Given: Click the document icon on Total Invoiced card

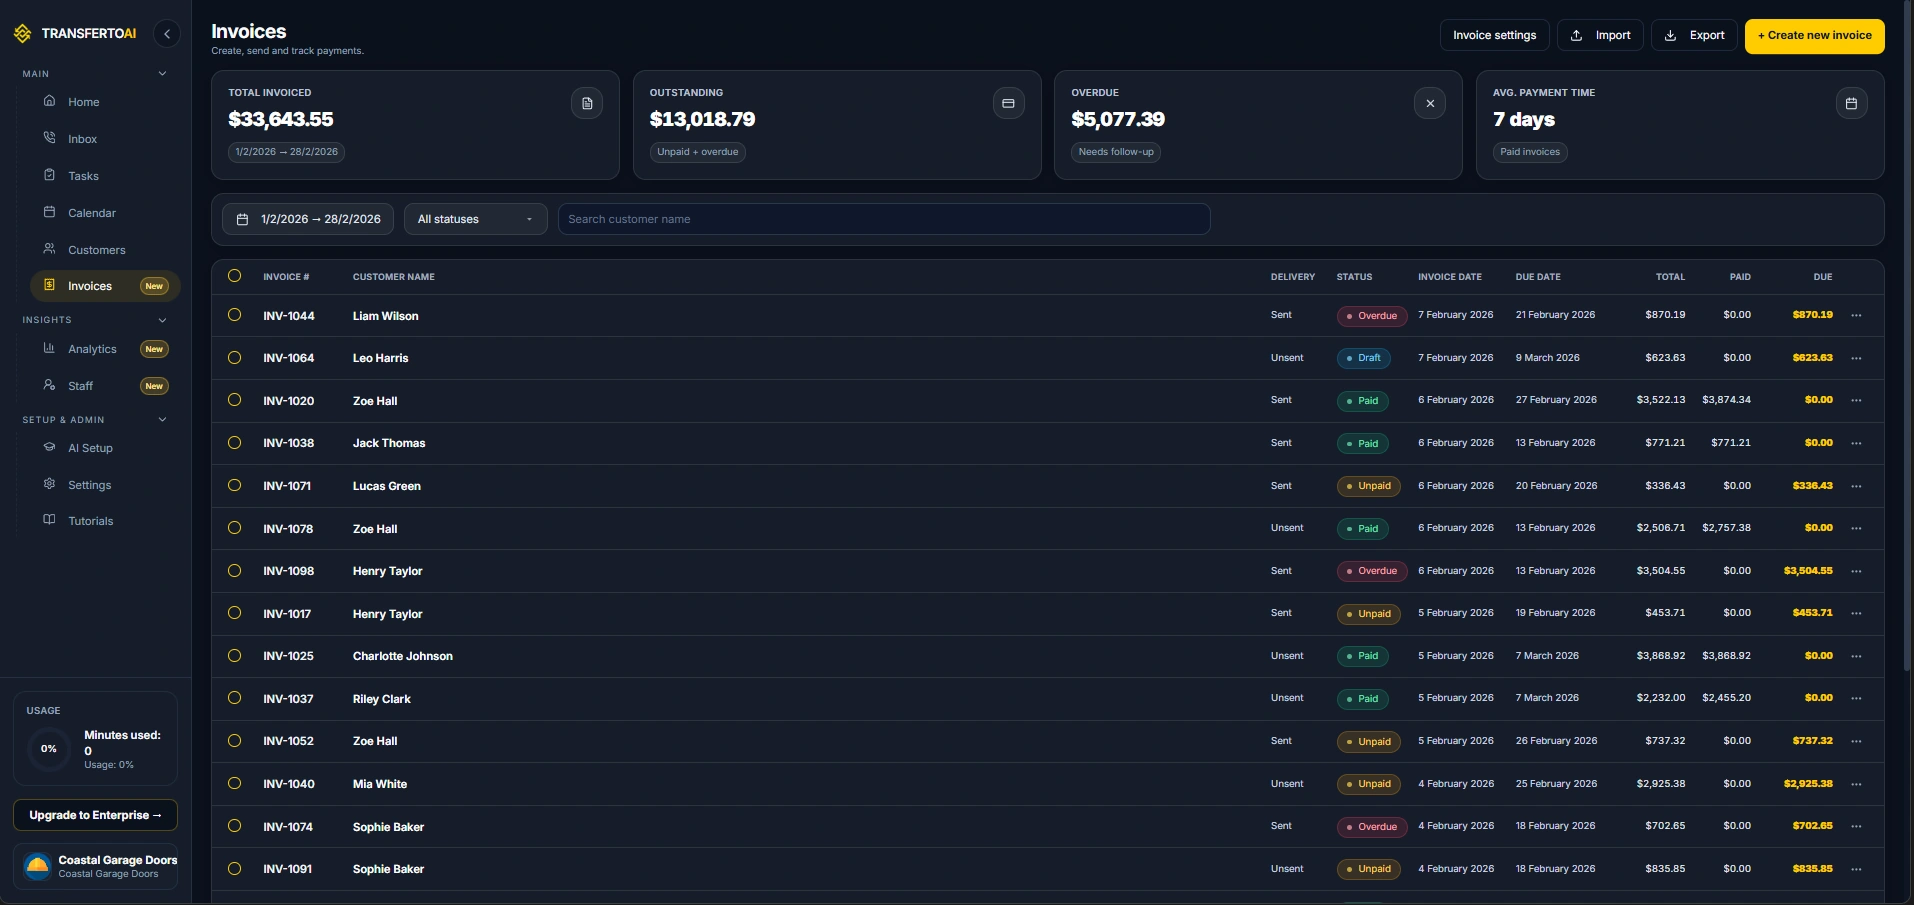Looking at the screenshot, I should pos(587,103).
